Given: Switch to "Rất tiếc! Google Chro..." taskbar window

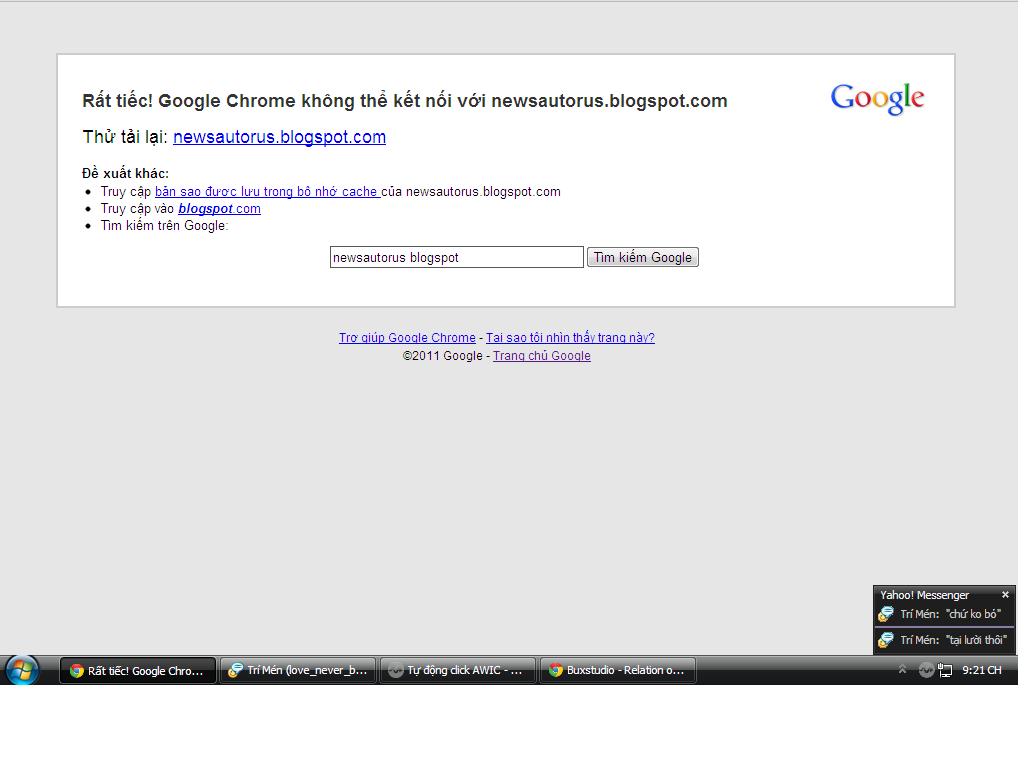Looking at the screenshot, I should (138, 671).
